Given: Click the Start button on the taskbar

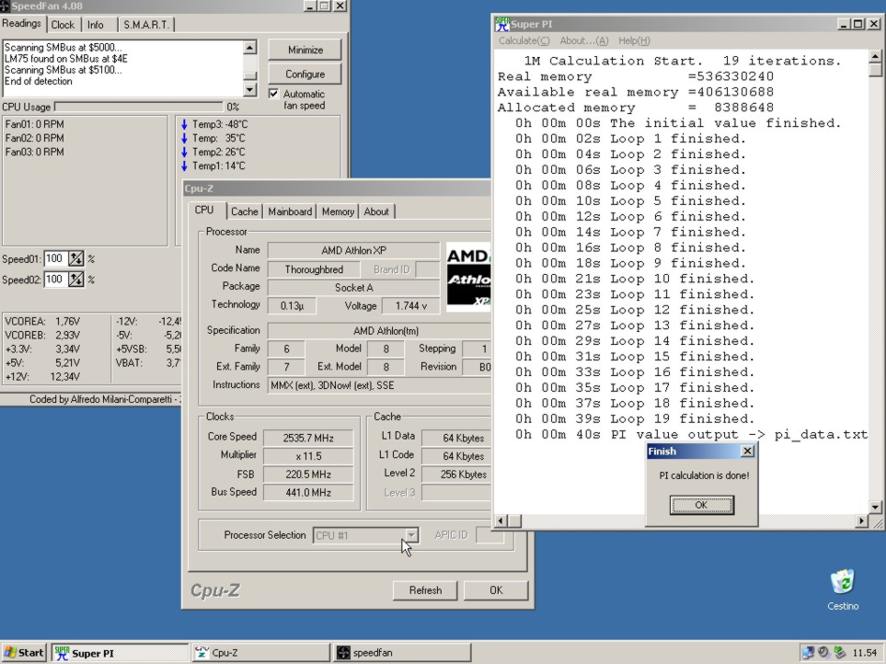Looking at the screenshot, I should pyautogui.click(x=23, y=653).
